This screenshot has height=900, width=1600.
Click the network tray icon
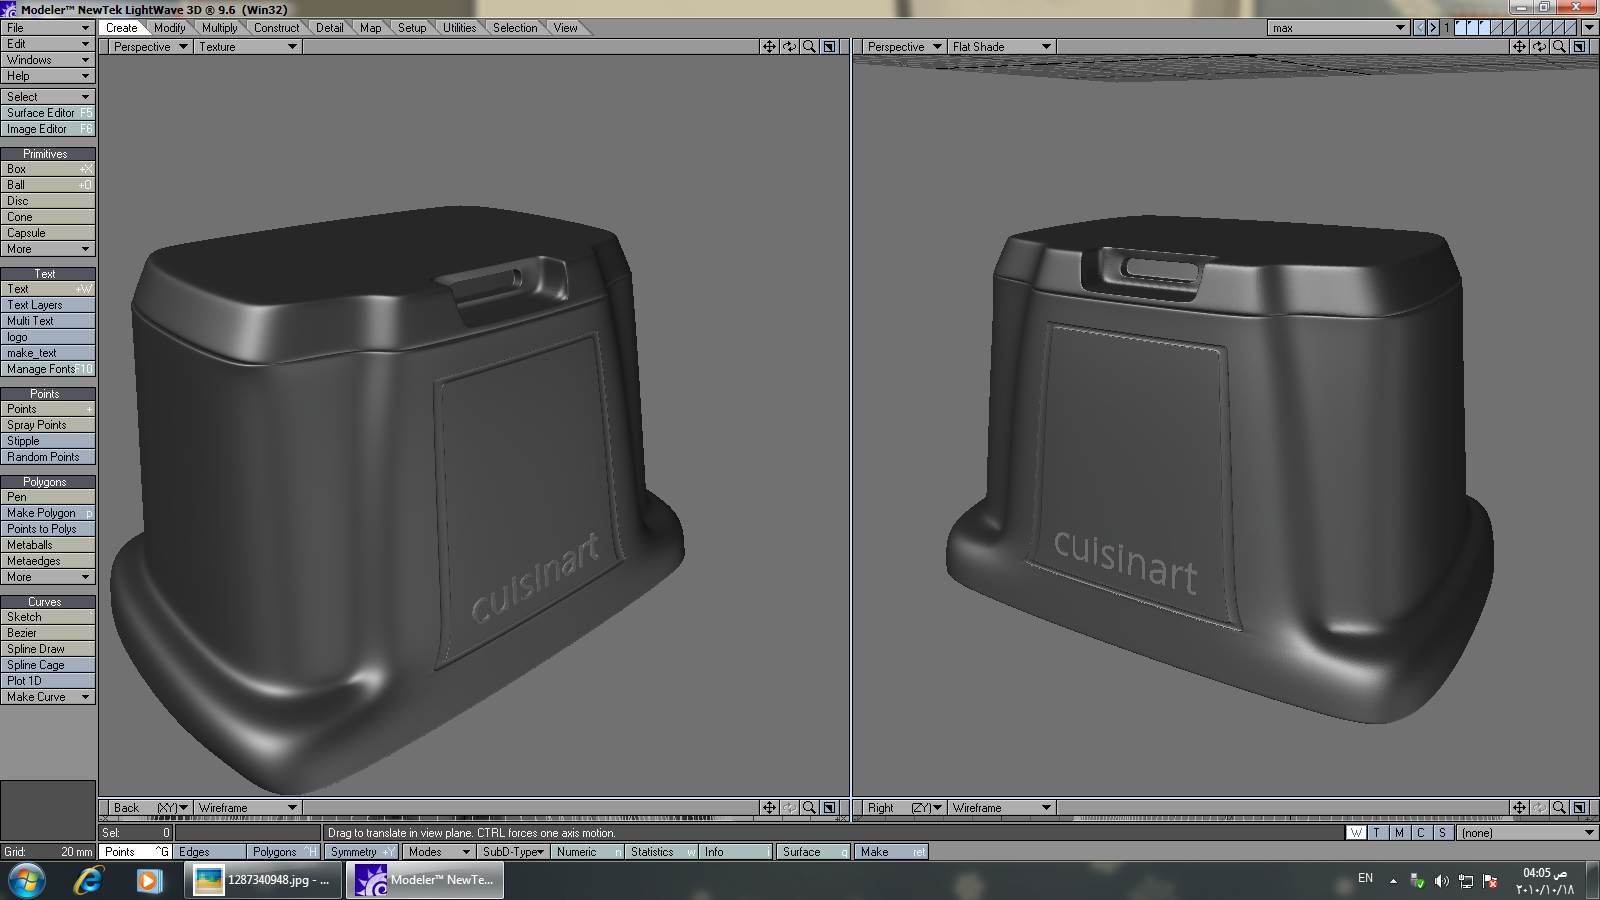[x=1466, y=881]
